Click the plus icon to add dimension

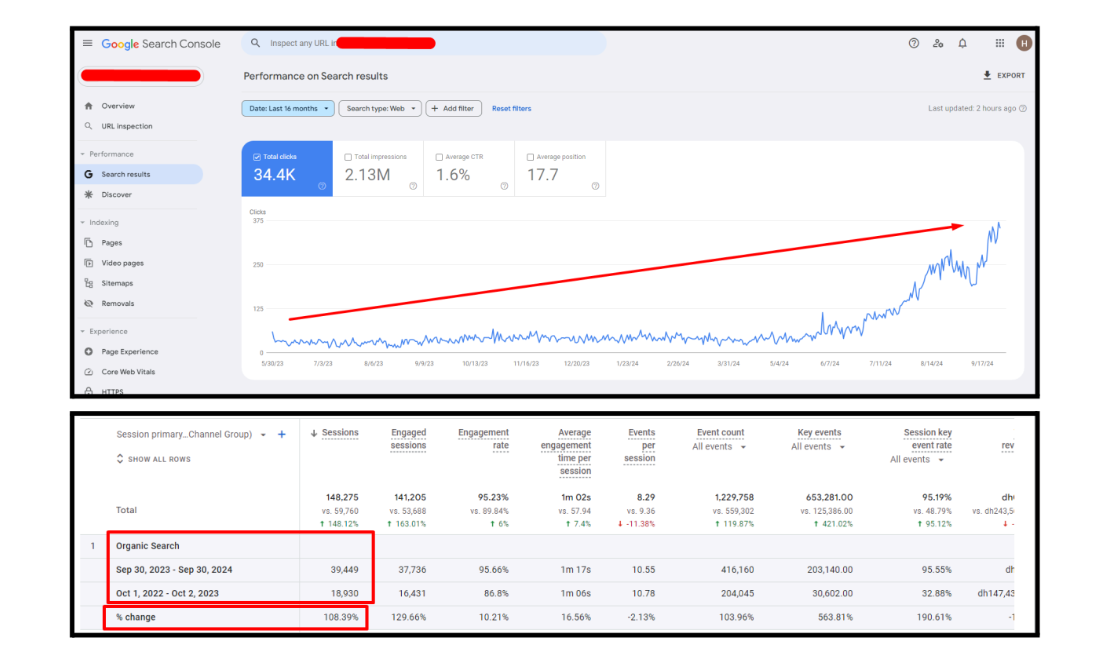click(x=282, y=434)
